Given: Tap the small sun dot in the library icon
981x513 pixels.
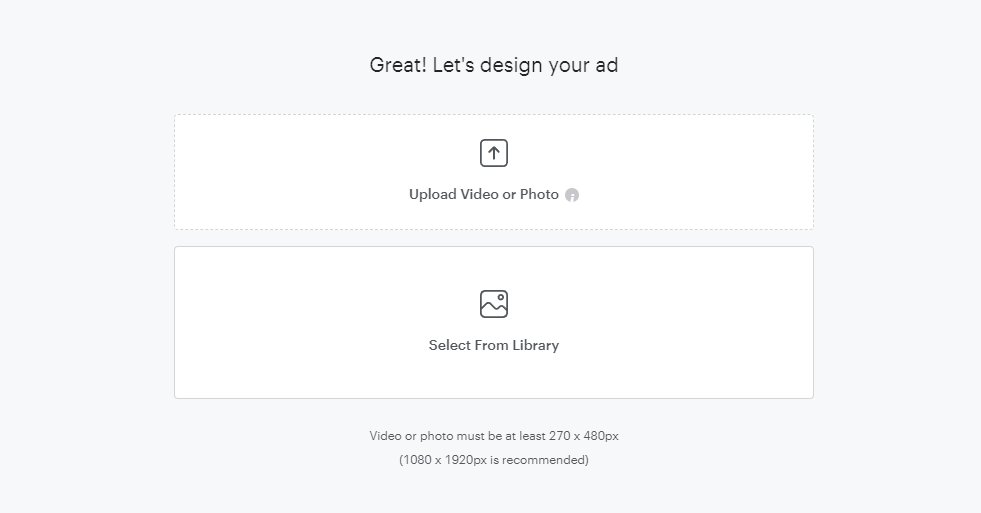Looking at the screenshot, I should click(501, 297).
